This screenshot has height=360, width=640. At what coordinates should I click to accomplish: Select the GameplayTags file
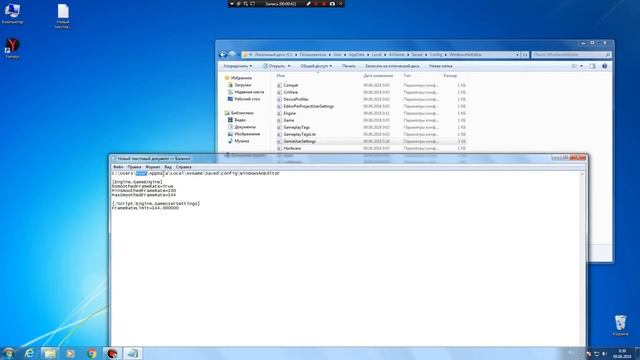tap(297, 127)
